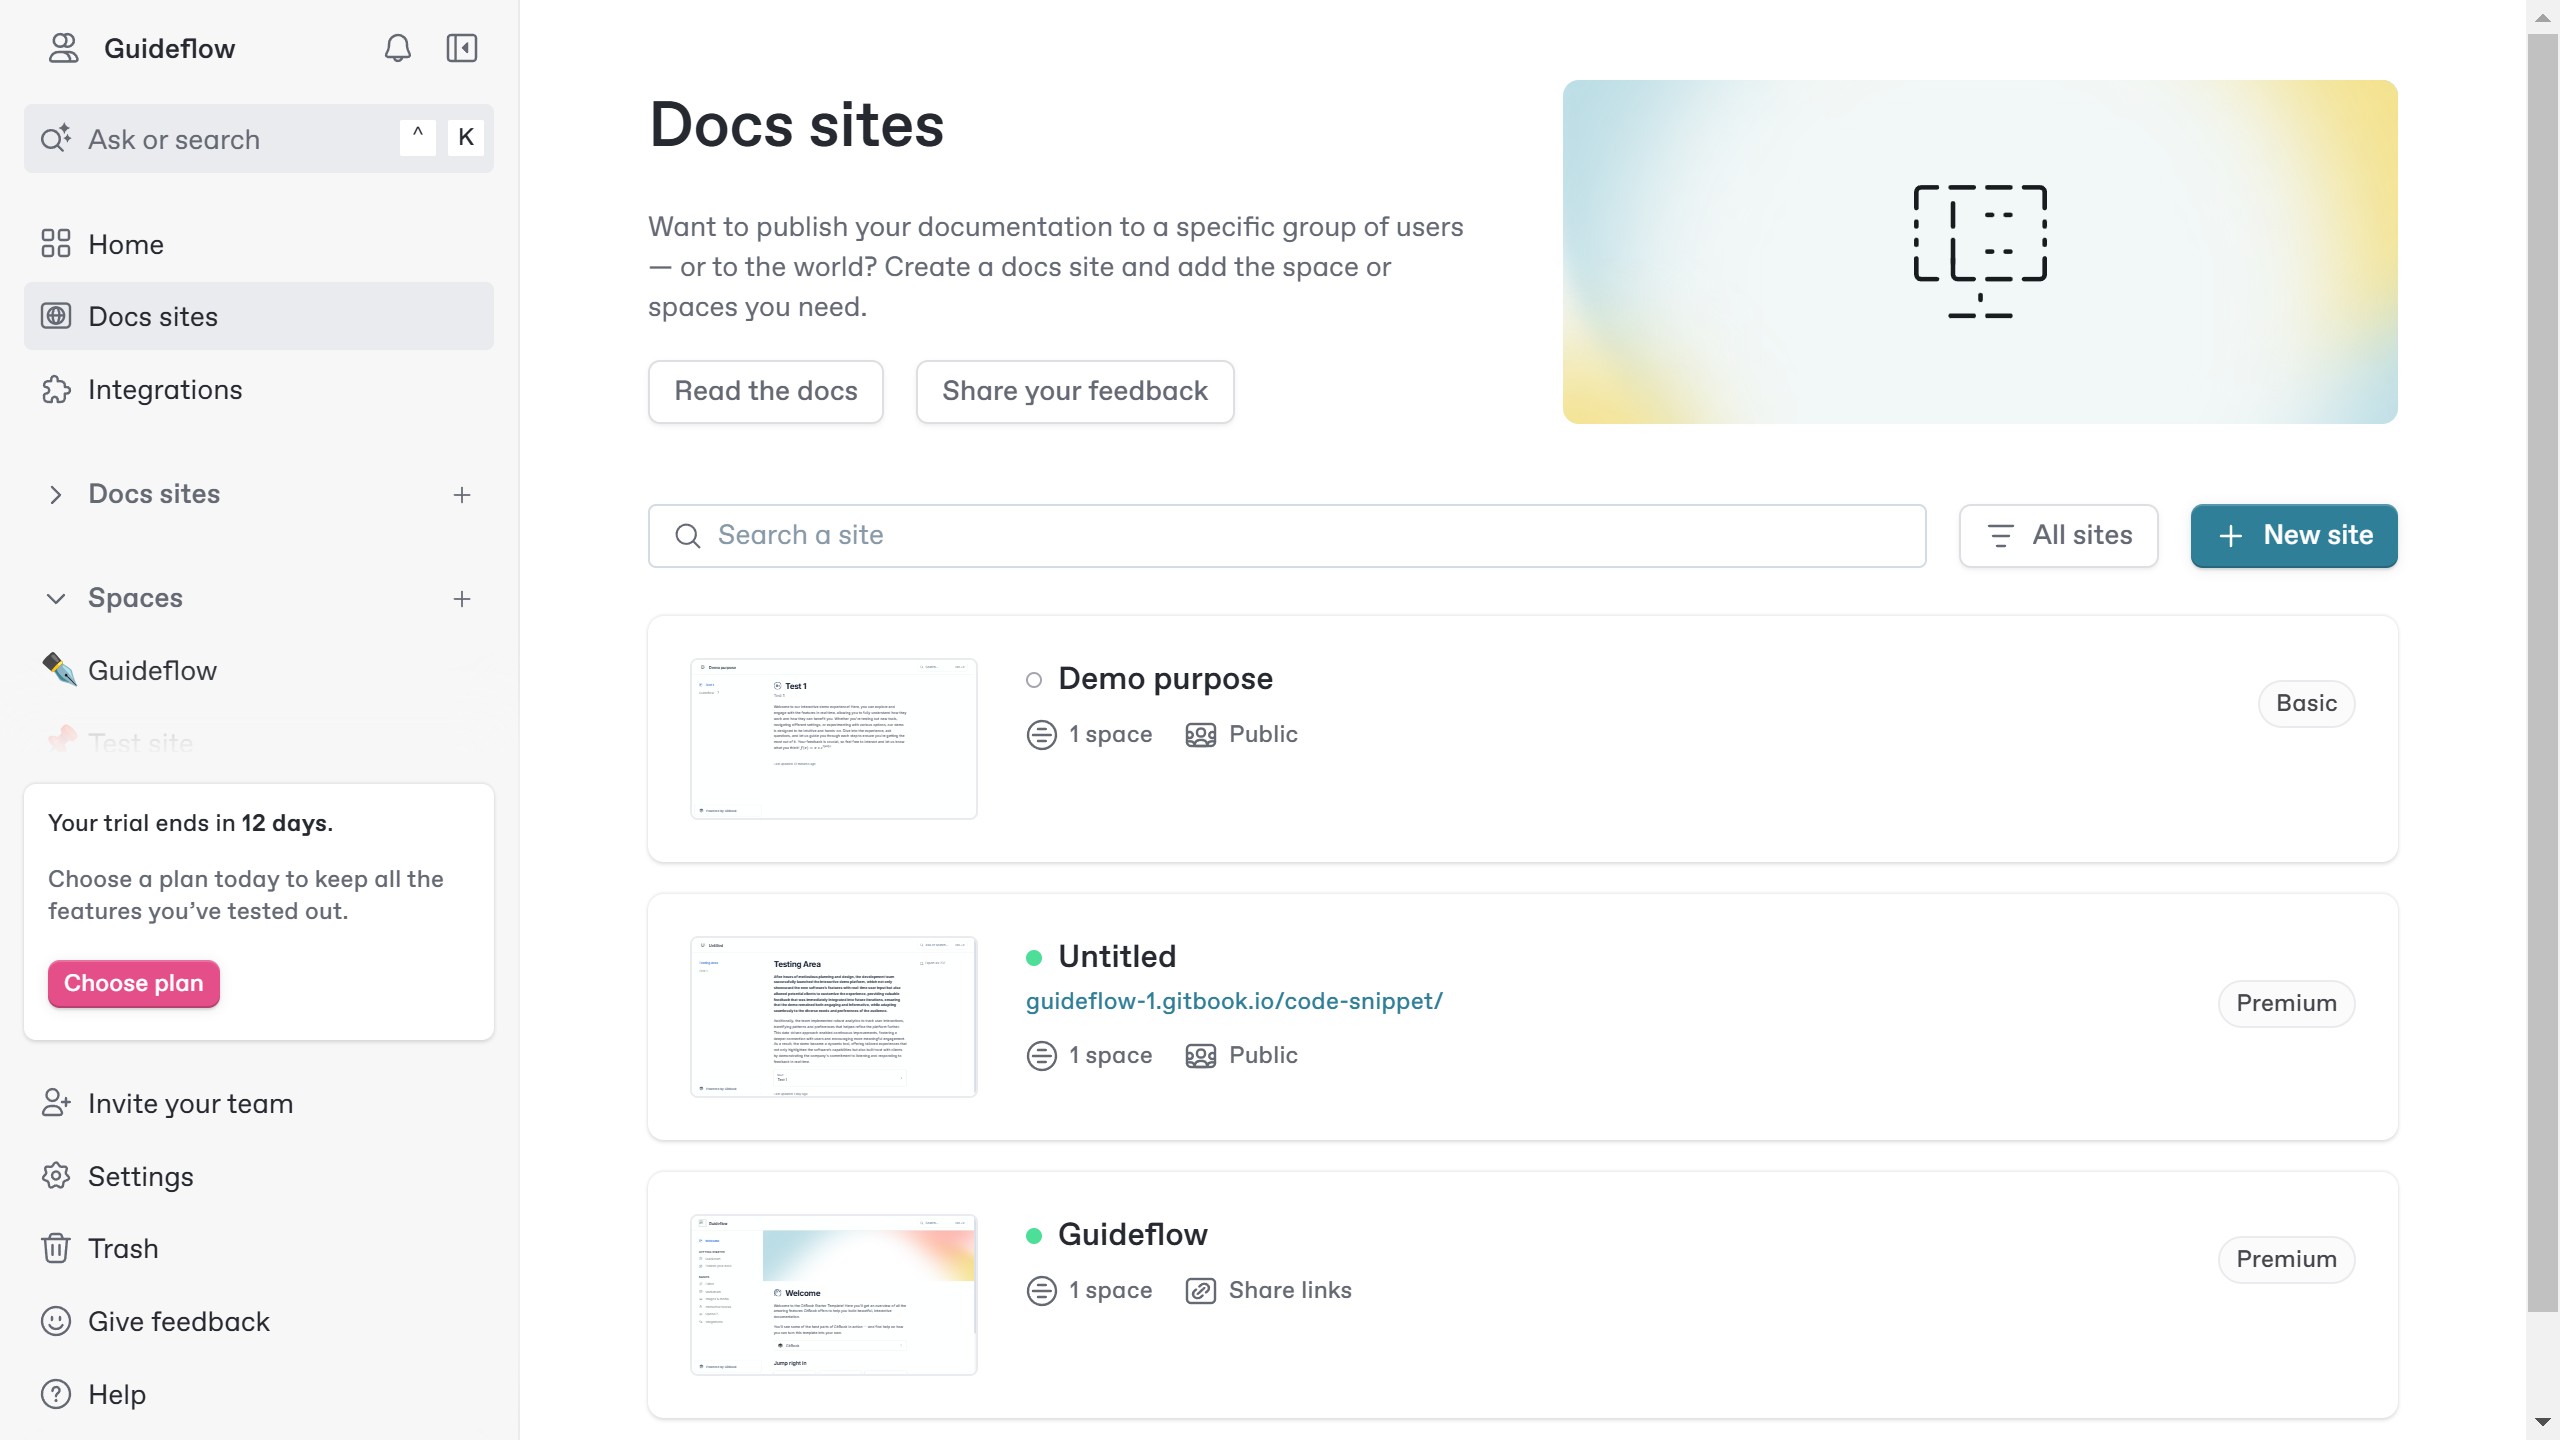
Task: Collapse the Spaces sidebar section
Action: (x=56, y=598)
